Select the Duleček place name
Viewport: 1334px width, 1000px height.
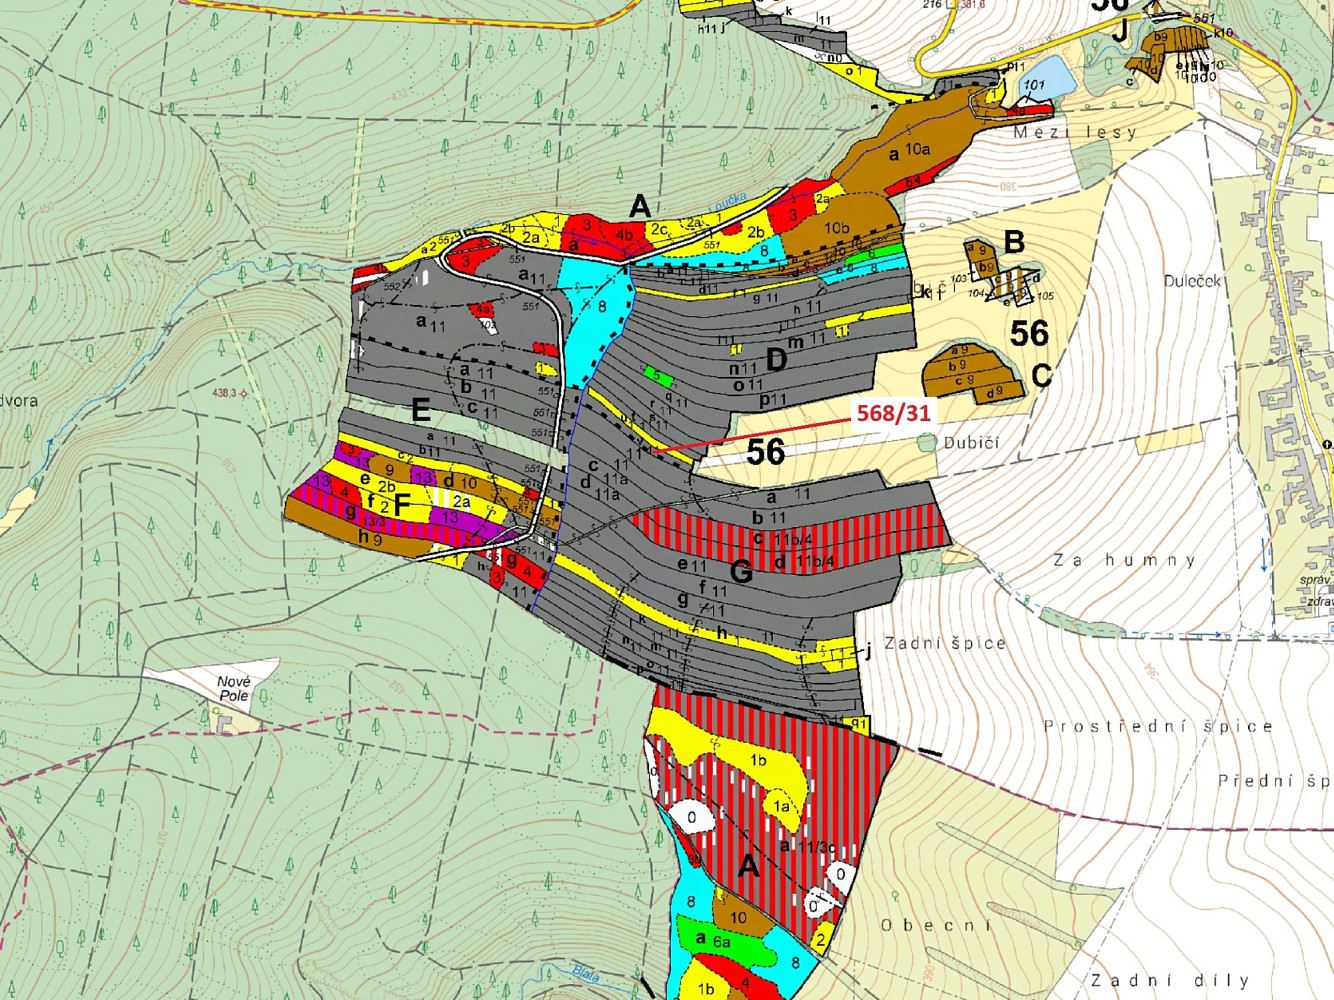[1192, 281]
